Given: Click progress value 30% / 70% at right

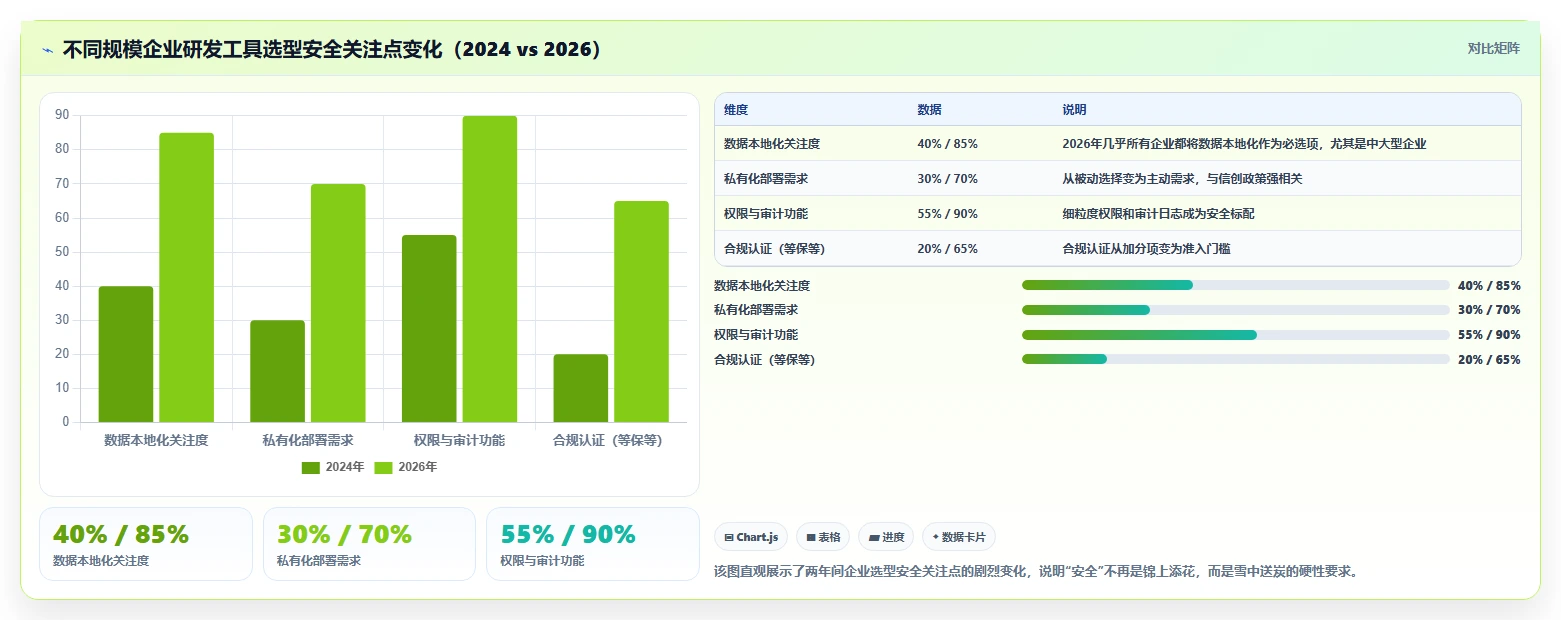Looking at the screenshot, I should (1489, 310).
